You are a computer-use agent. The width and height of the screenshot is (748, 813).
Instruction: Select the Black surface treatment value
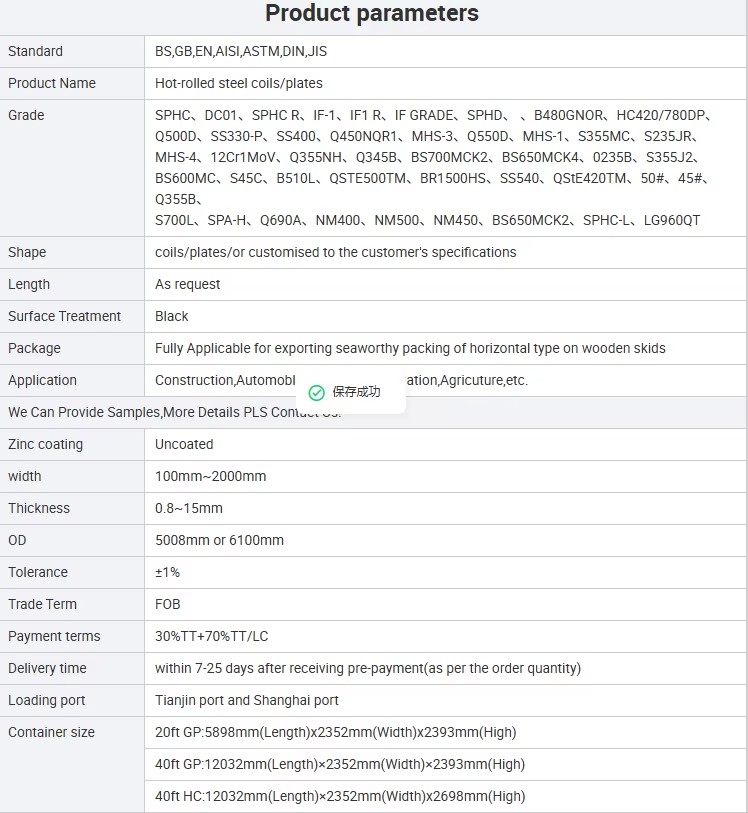pyautogui.click(x=172, y=316)
